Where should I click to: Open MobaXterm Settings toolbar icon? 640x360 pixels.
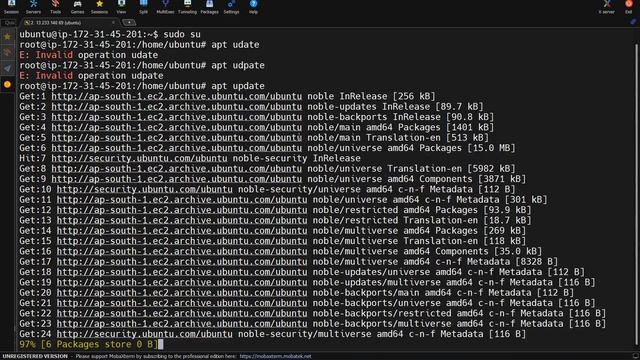tap(231, 7)
